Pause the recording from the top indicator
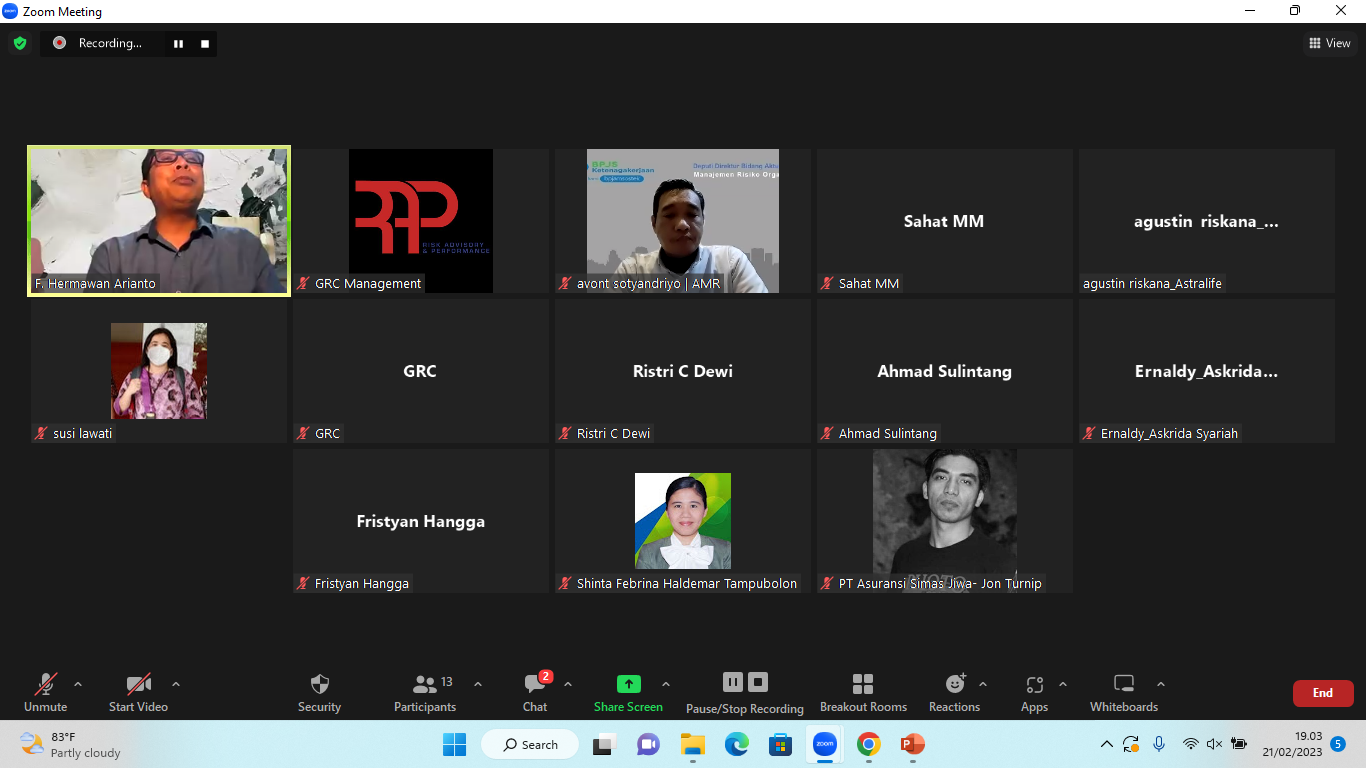Viewport: 1366px width, 768px height. click(x=179, y=43)
